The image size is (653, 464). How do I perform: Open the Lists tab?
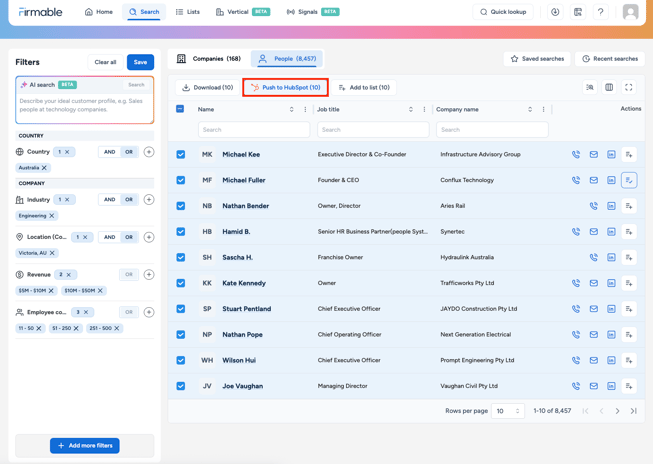coord(188,12)
